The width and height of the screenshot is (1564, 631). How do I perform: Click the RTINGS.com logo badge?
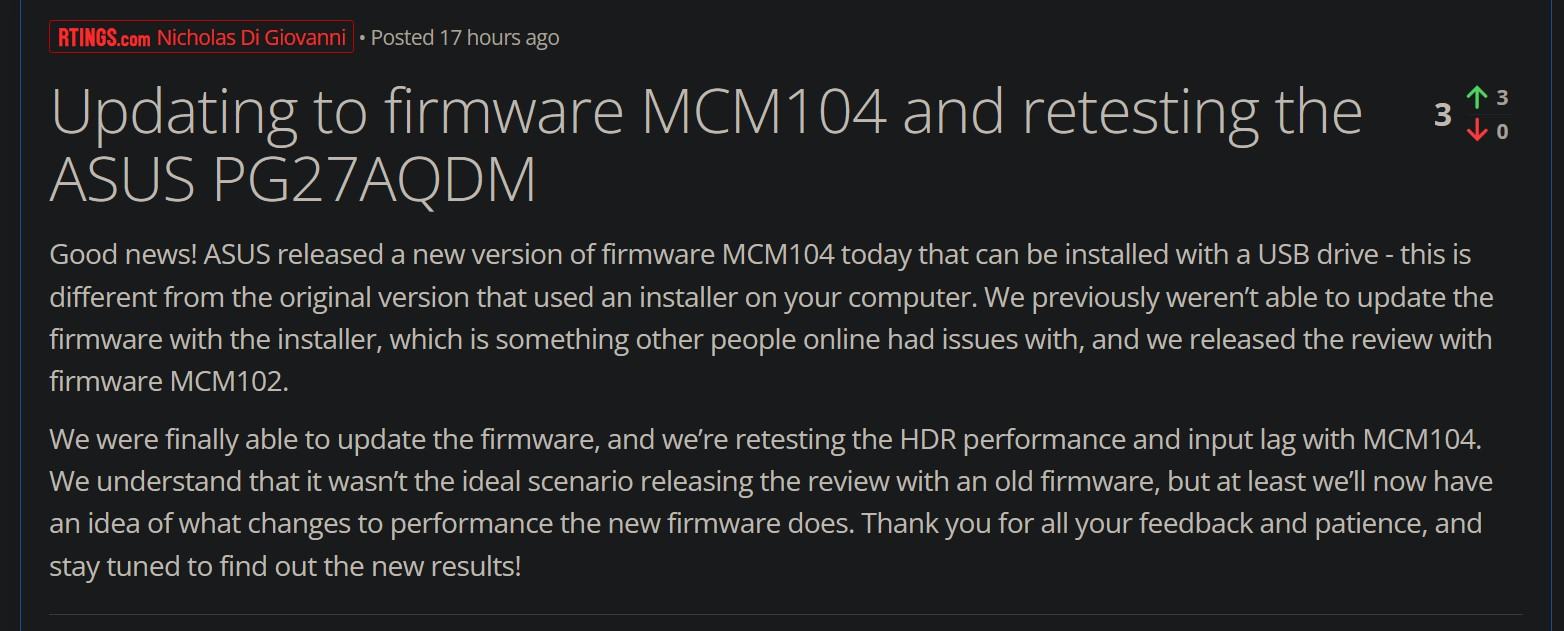103,38
